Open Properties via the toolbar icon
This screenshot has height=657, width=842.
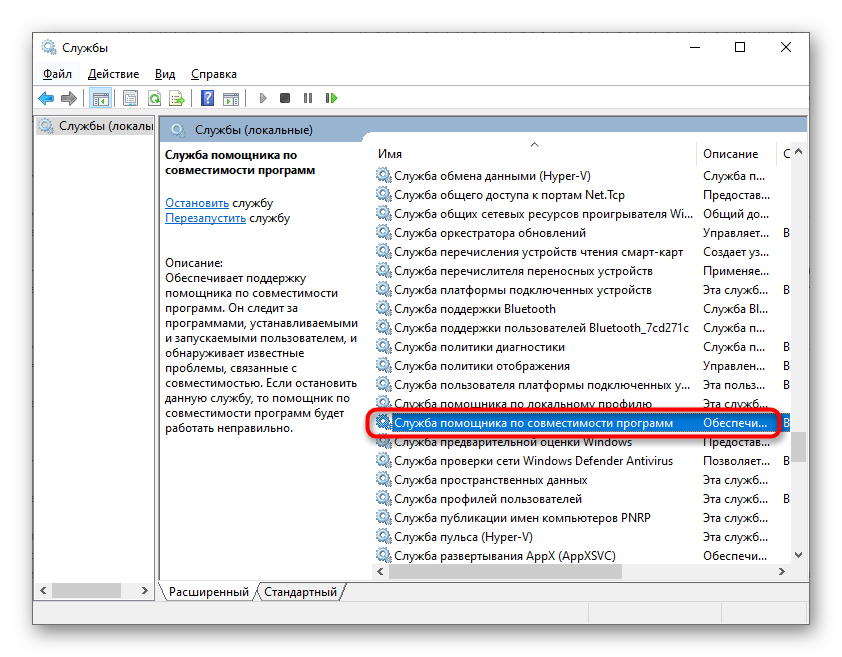[130, 98]
